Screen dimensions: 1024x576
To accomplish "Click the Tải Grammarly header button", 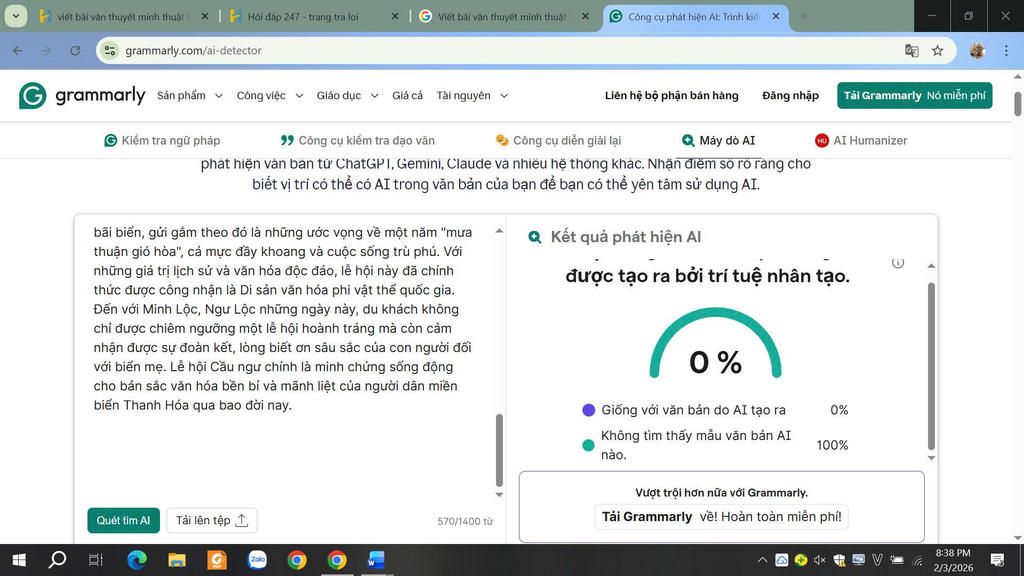I will [x=914, y=95].
